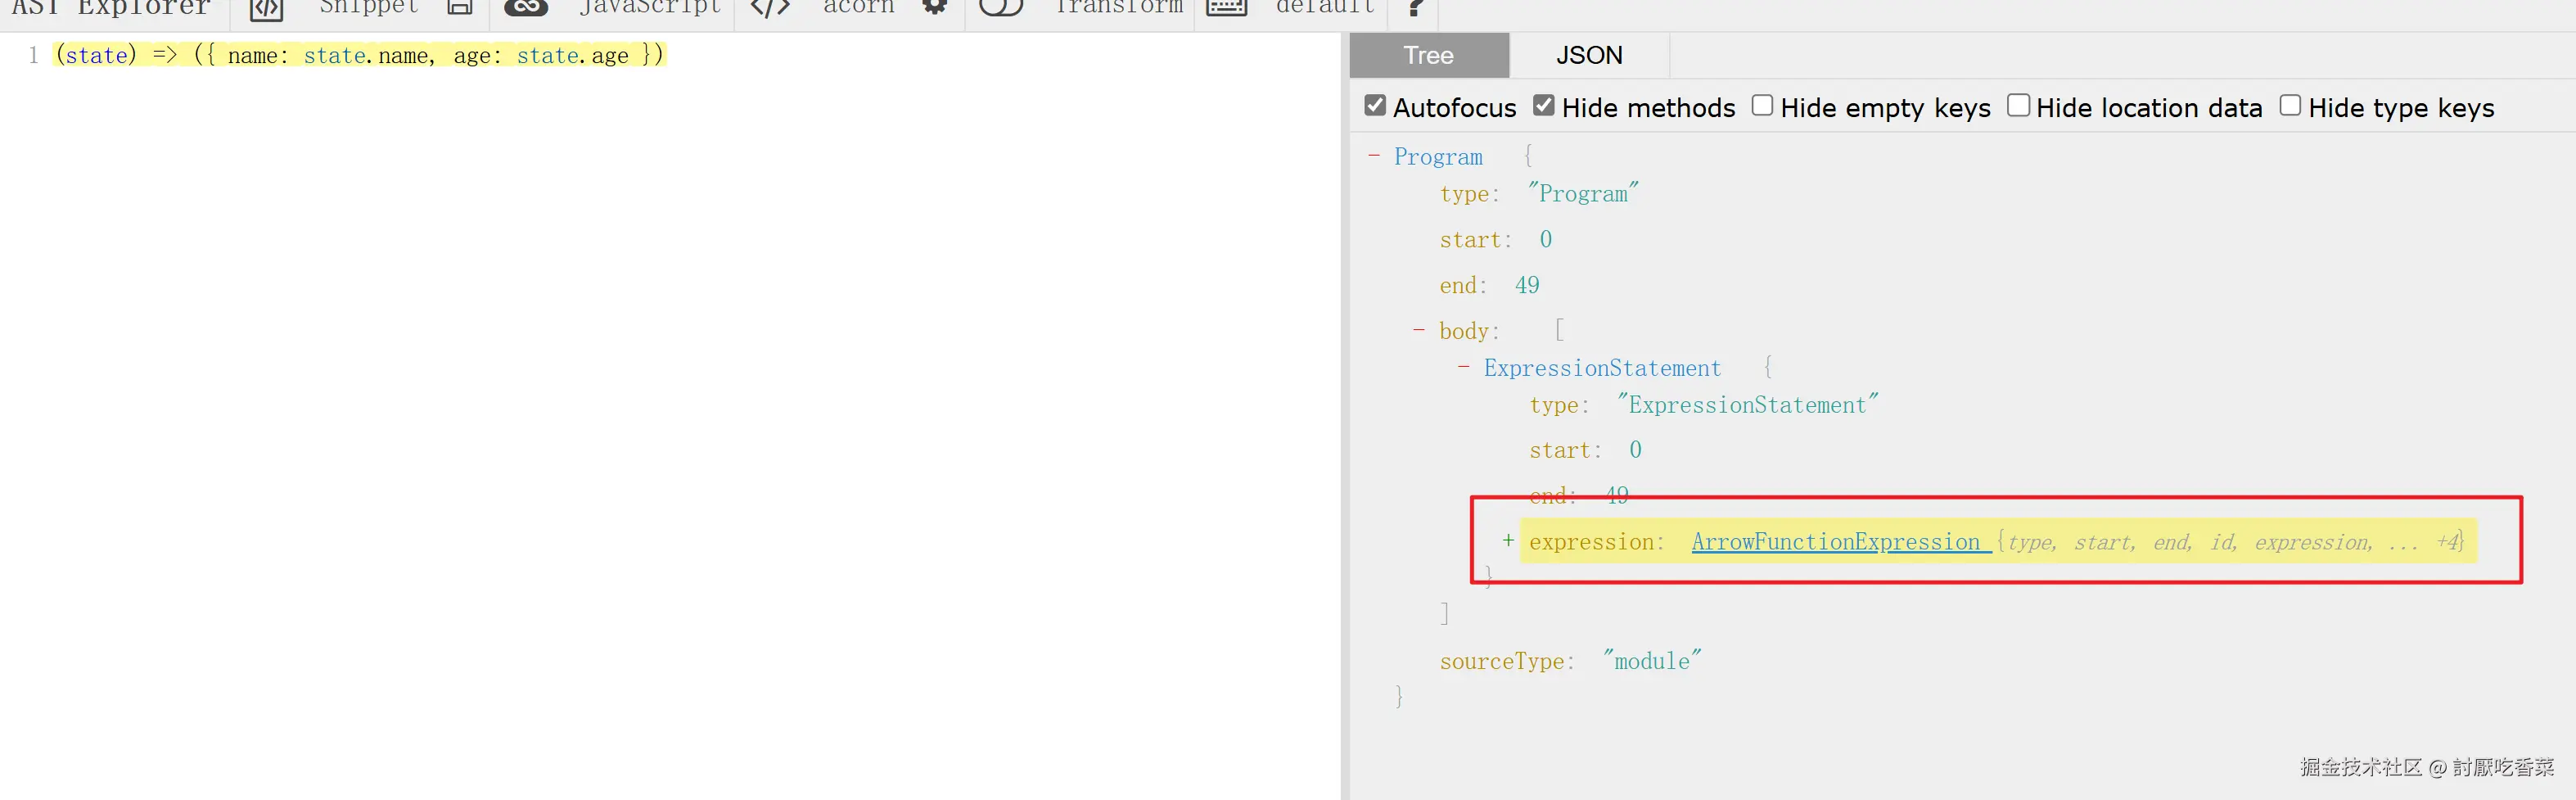Open the Transform menu
This screenshot has width=2576, height=800.
tap(1119, 8)
